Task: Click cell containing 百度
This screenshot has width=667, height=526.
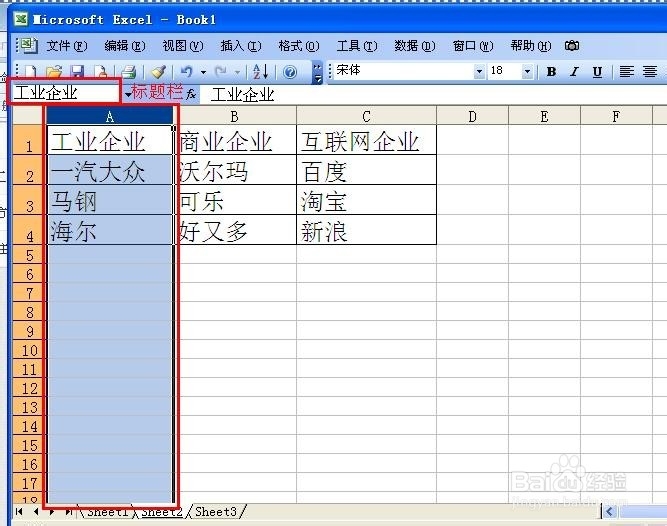Action: coord(366,170)
